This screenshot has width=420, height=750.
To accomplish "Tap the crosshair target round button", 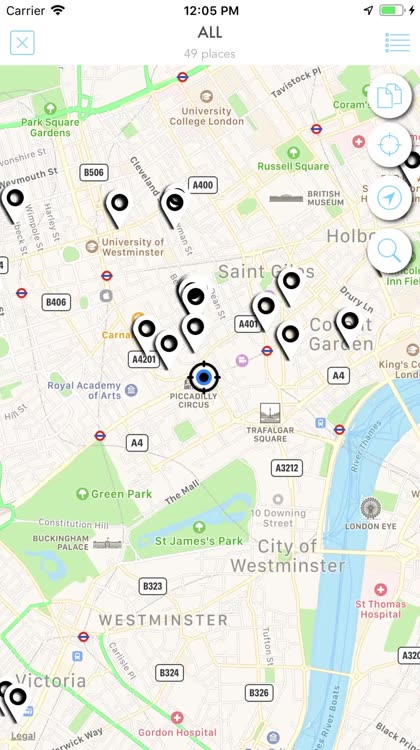I will tap(389, 144).
